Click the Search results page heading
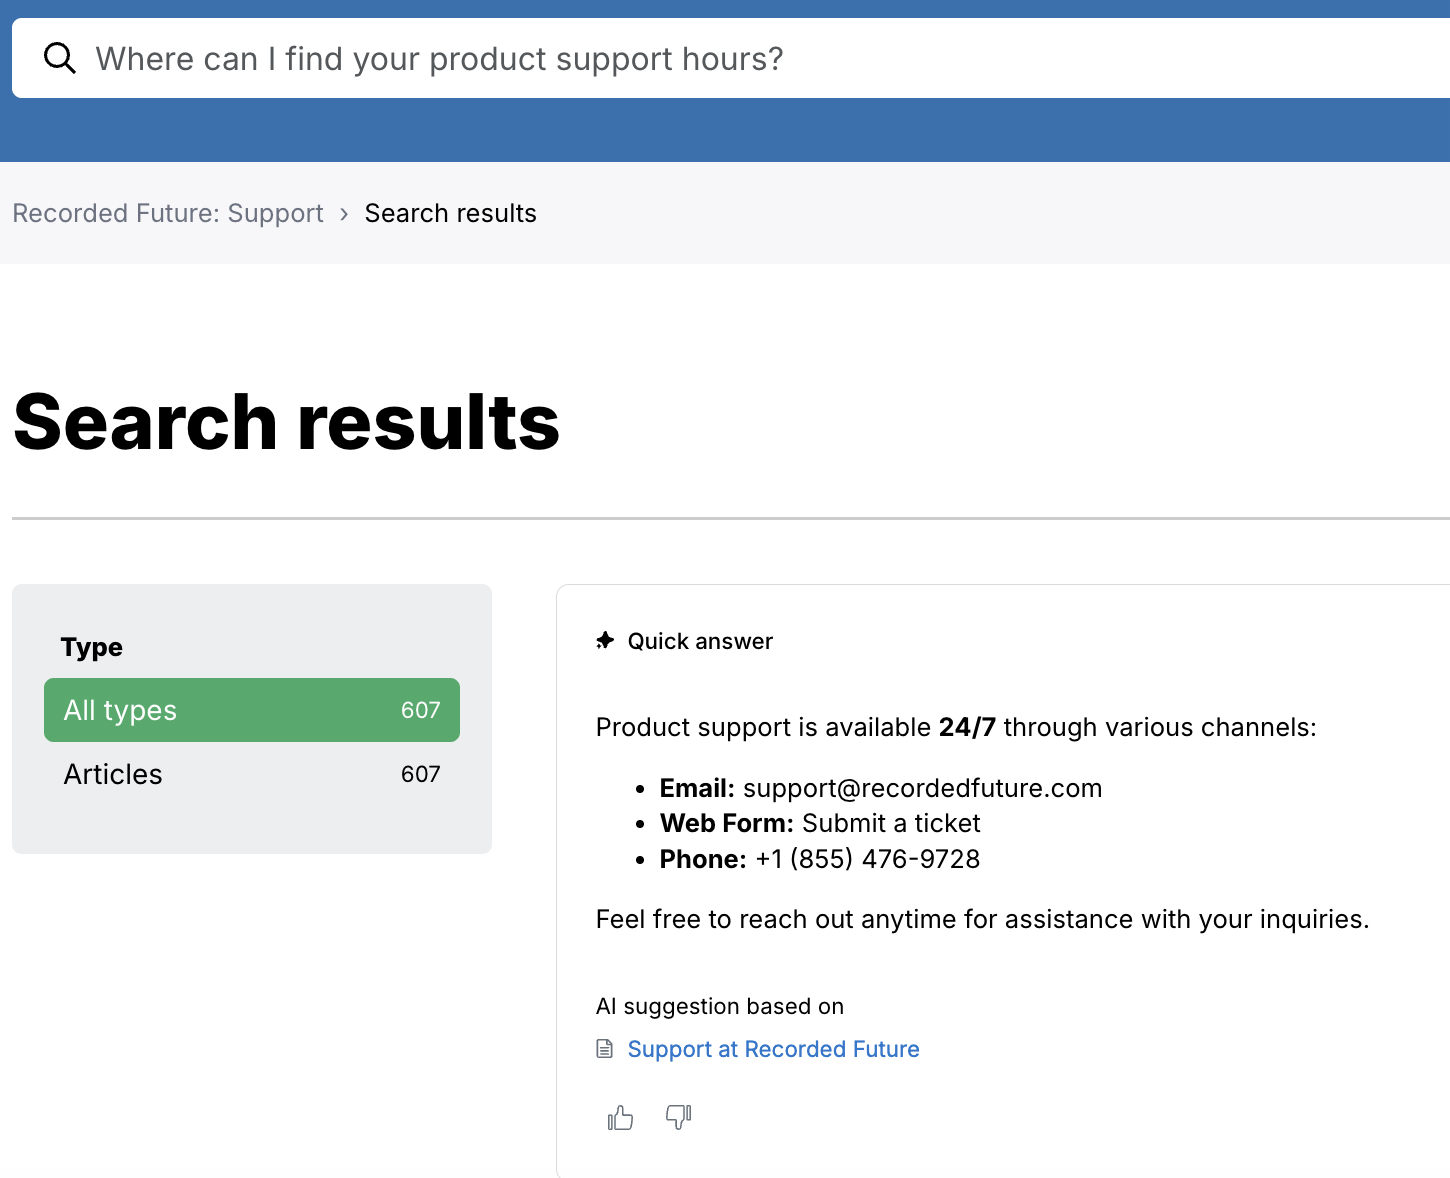Viewport: 1450px width, 1178px height. (287, 422)
